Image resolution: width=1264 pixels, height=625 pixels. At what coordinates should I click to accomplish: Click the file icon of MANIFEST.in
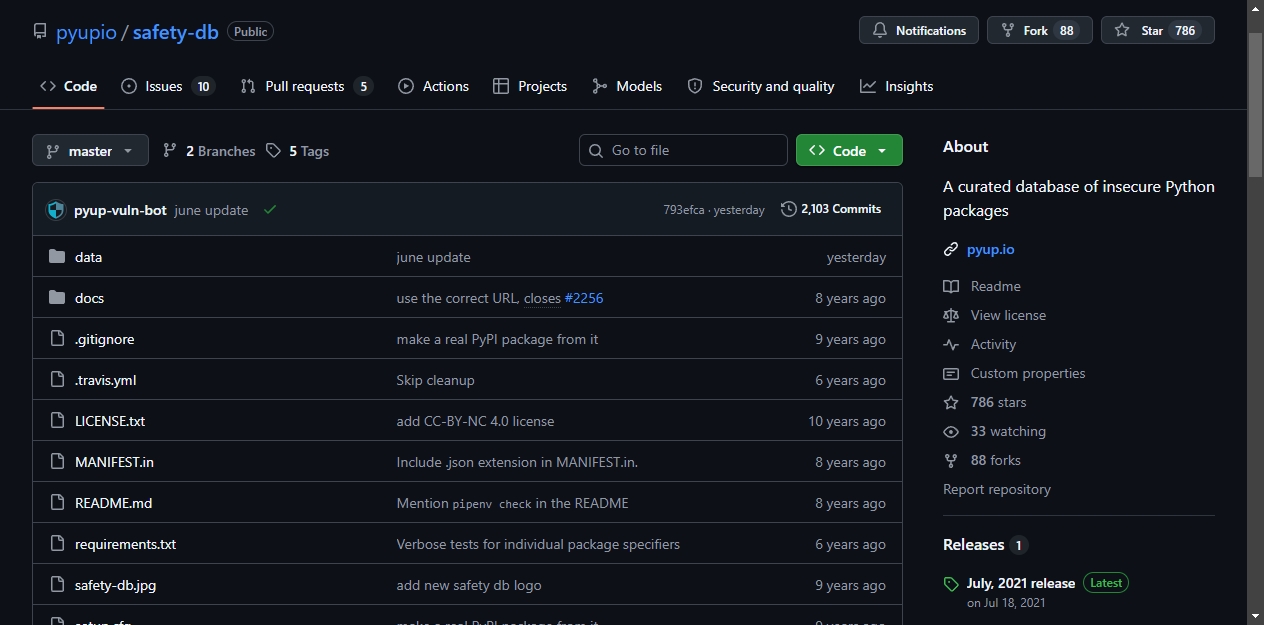pyautogui.click(x=57, y=462)
